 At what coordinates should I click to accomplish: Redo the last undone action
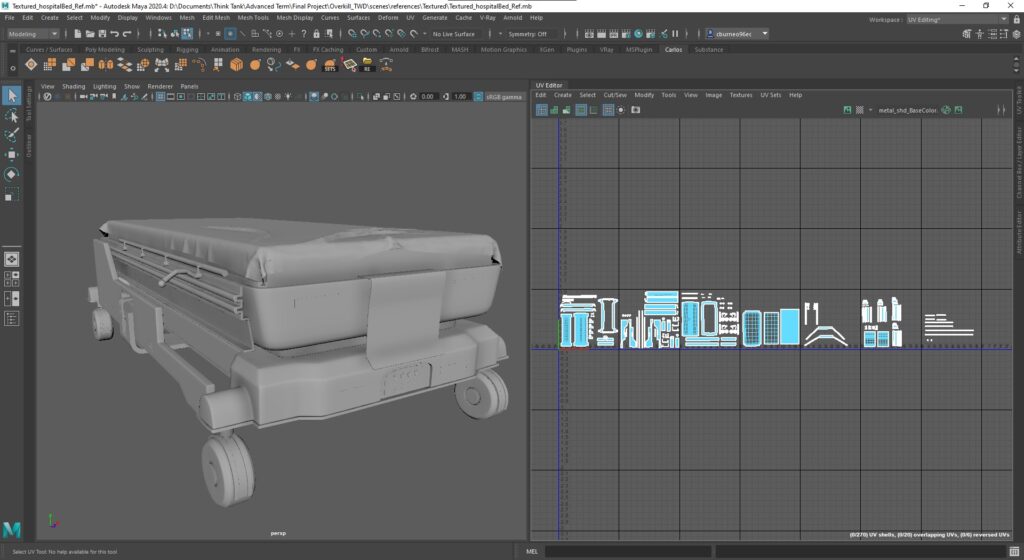coord(127,34)
